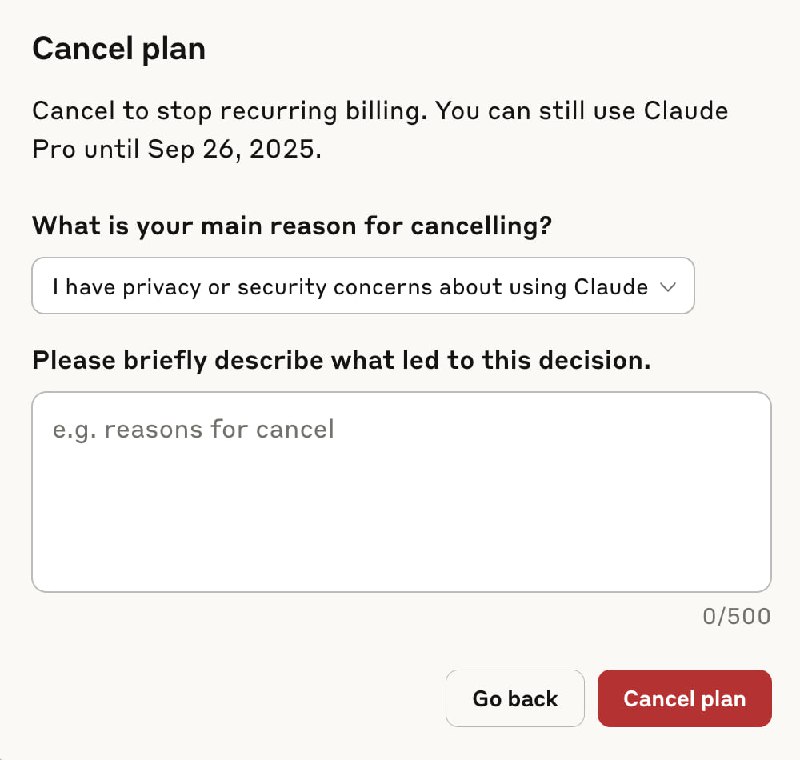Viewport: 800px width, 760px height.
Task: Confirm with the red Cancel plan button
Action: tap(684, 698)
